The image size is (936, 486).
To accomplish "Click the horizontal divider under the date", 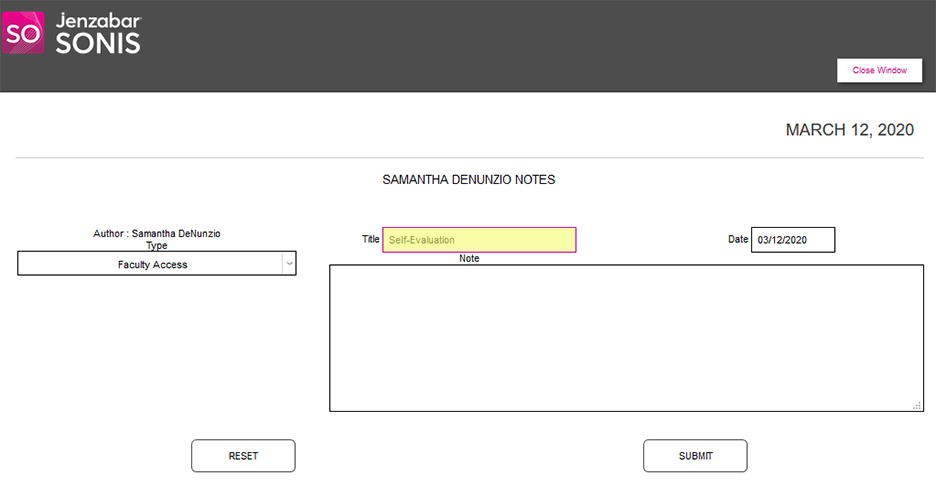I will pos(468,158).
